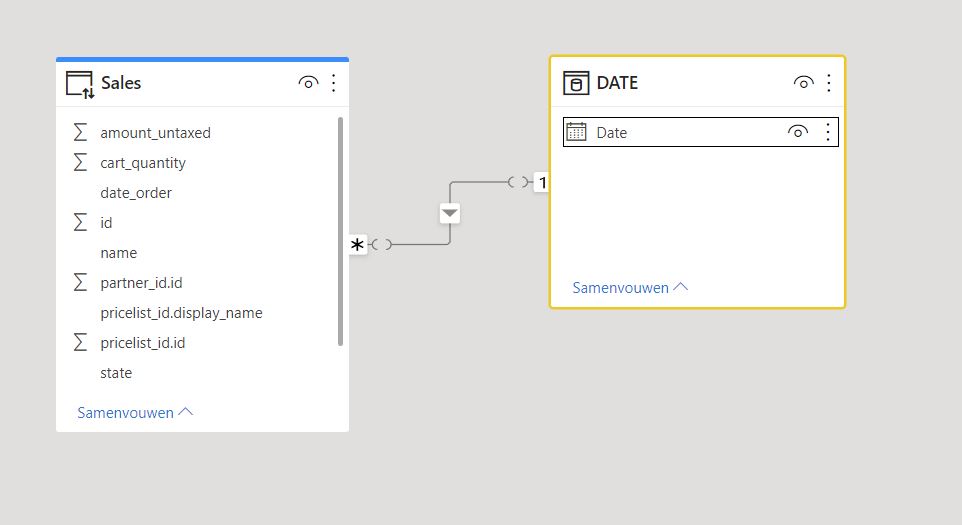
Task: Click the Sales field list scrollbar
Action: (341, 231)
